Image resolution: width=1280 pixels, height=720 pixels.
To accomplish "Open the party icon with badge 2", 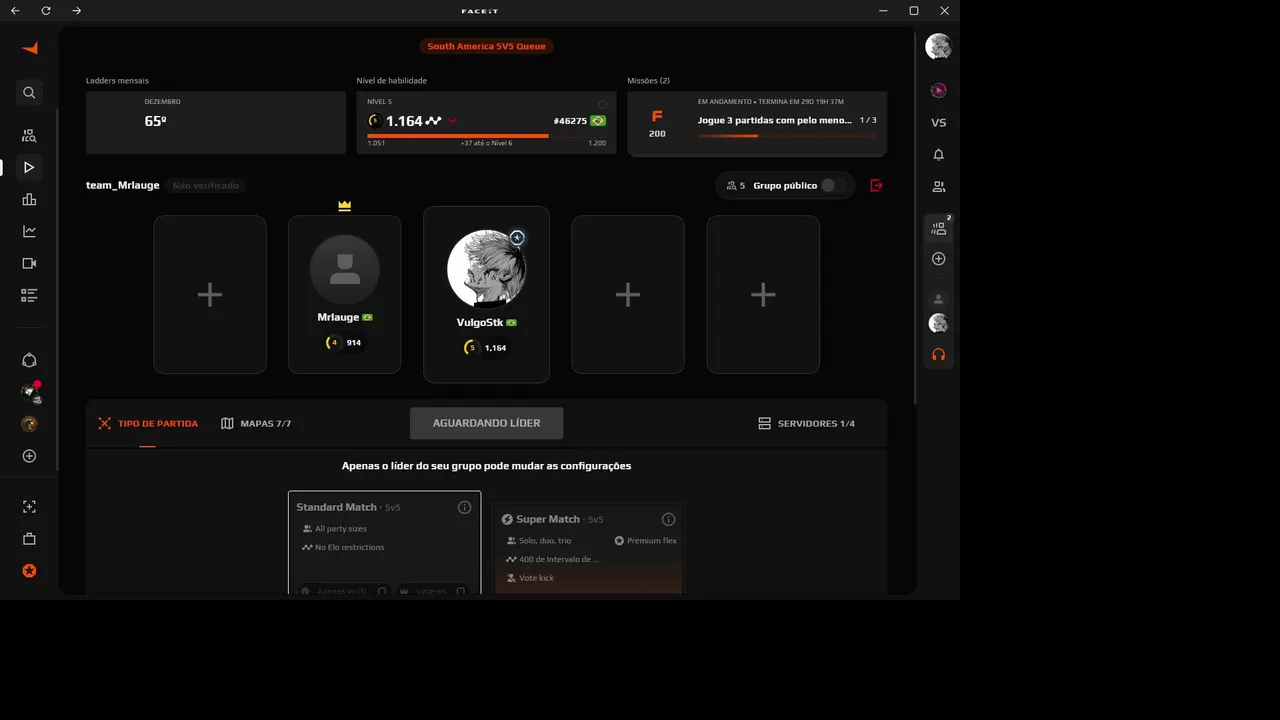I will pyautogui.click(x=938, y=227).
